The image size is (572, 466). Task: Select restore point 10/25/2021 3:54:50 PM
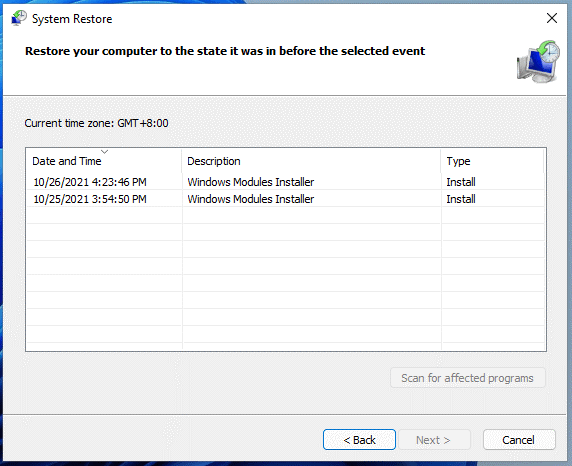[x=285, y=199]
